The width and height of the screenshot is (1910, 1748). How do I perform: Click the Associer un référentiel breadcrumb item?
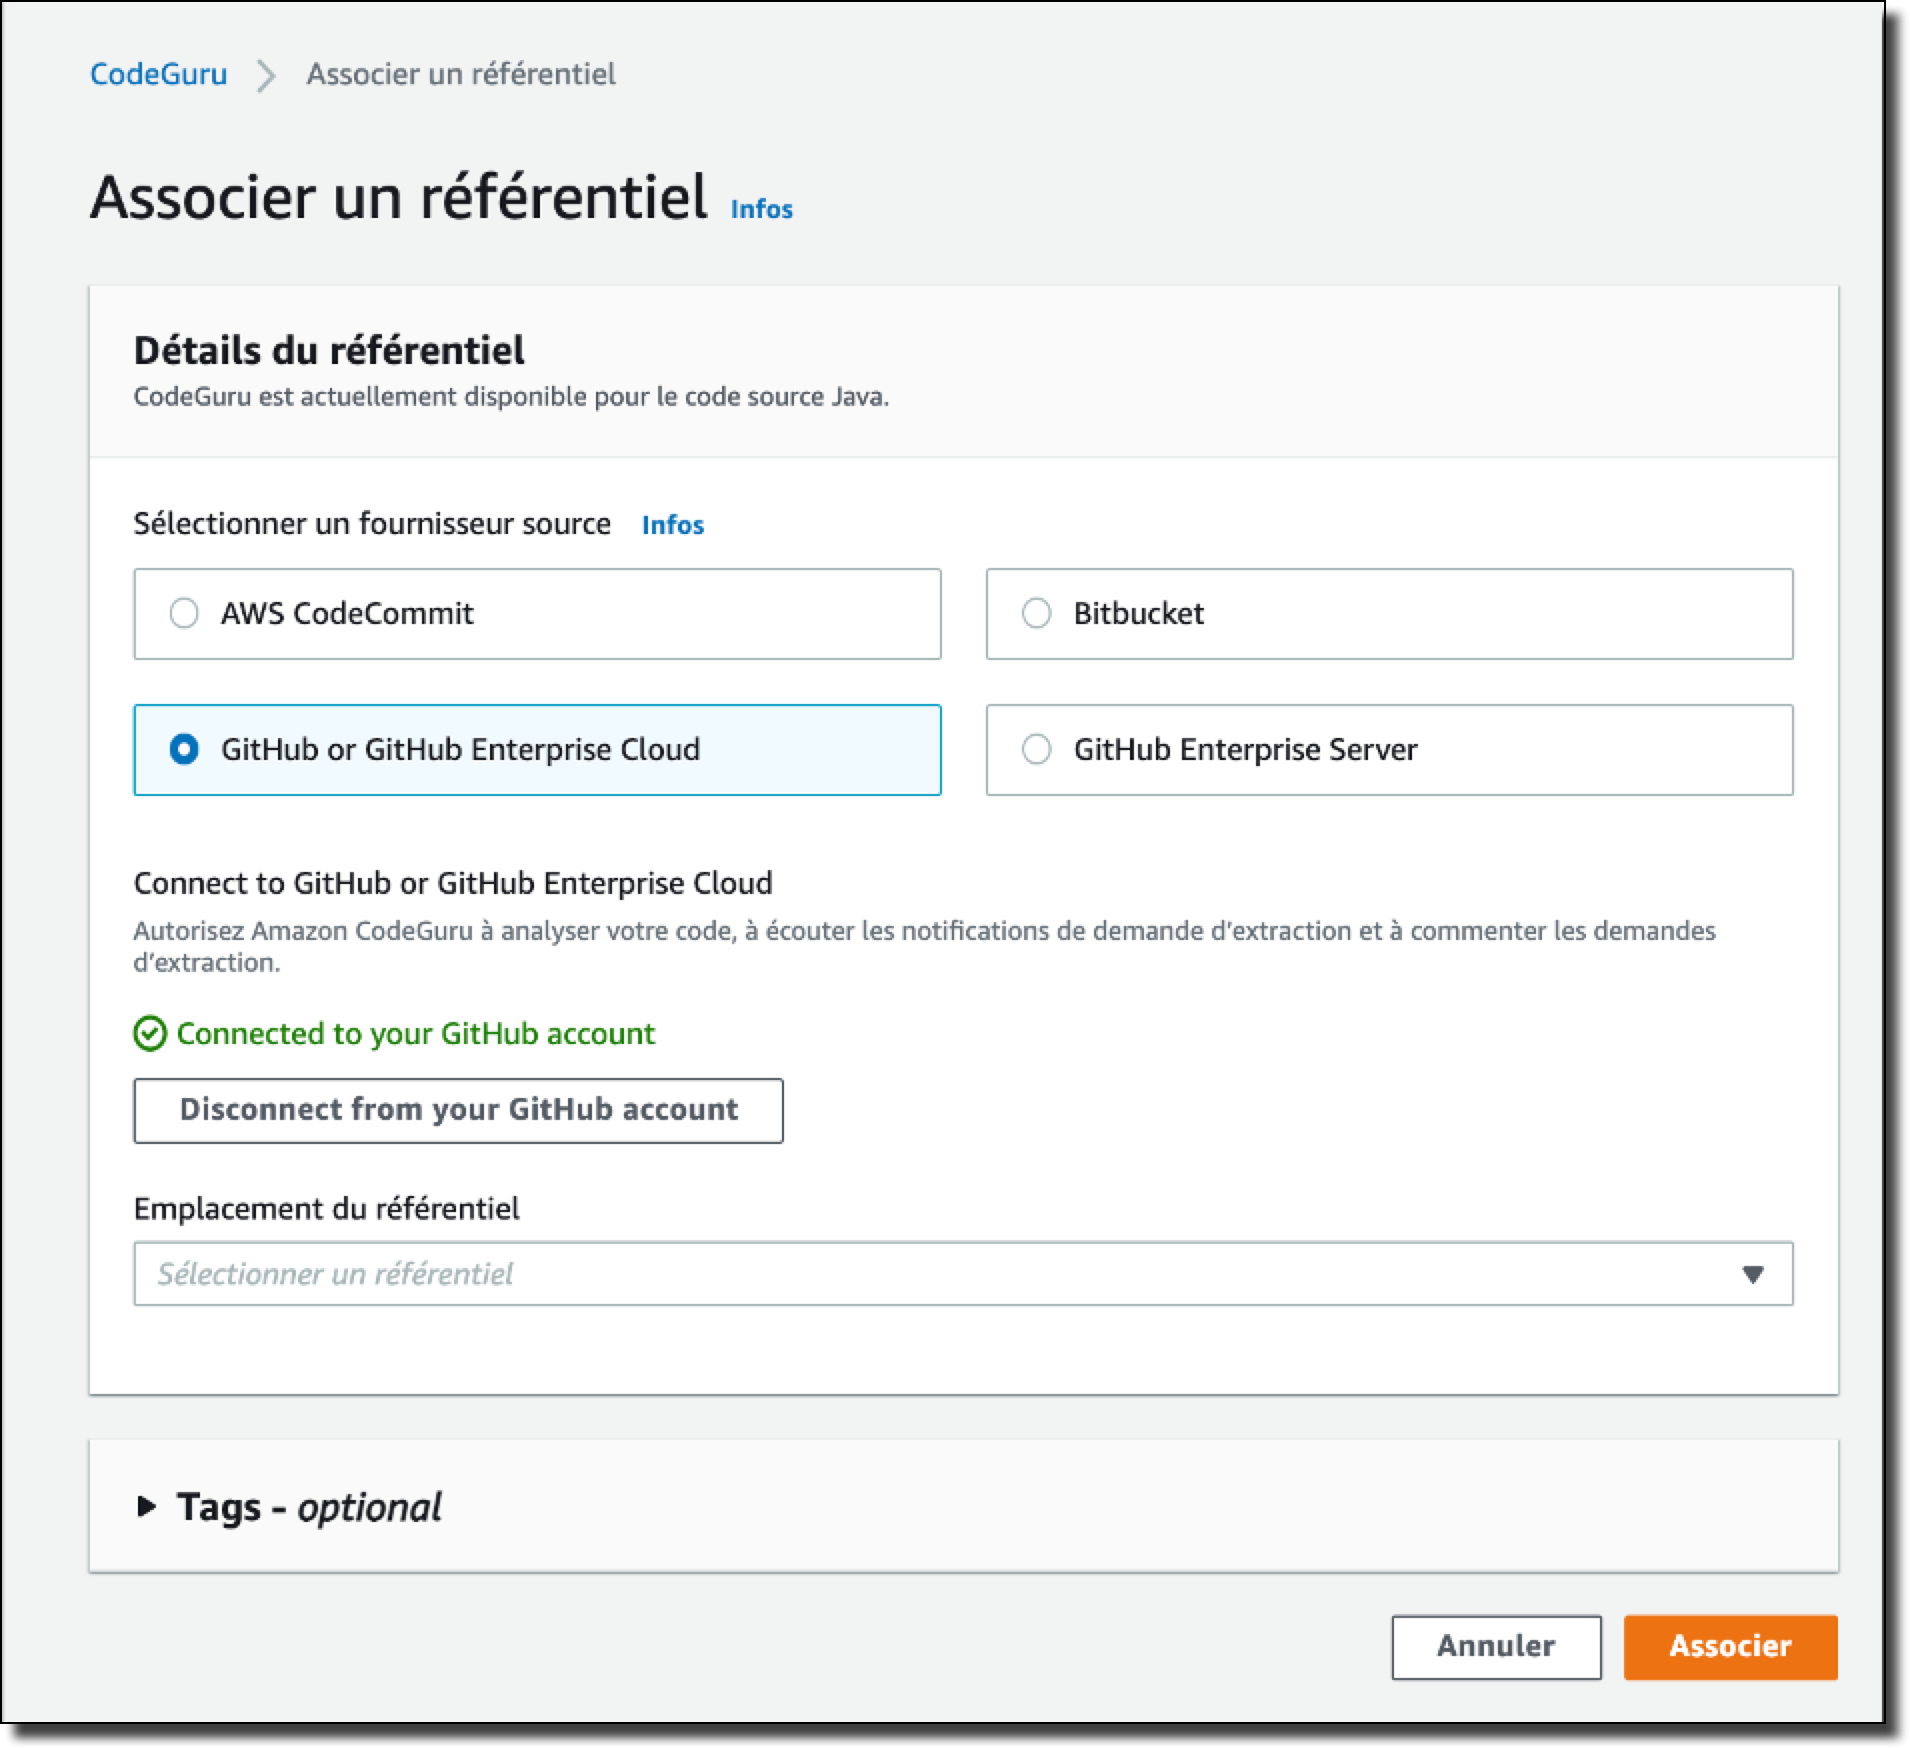(461, 74)
